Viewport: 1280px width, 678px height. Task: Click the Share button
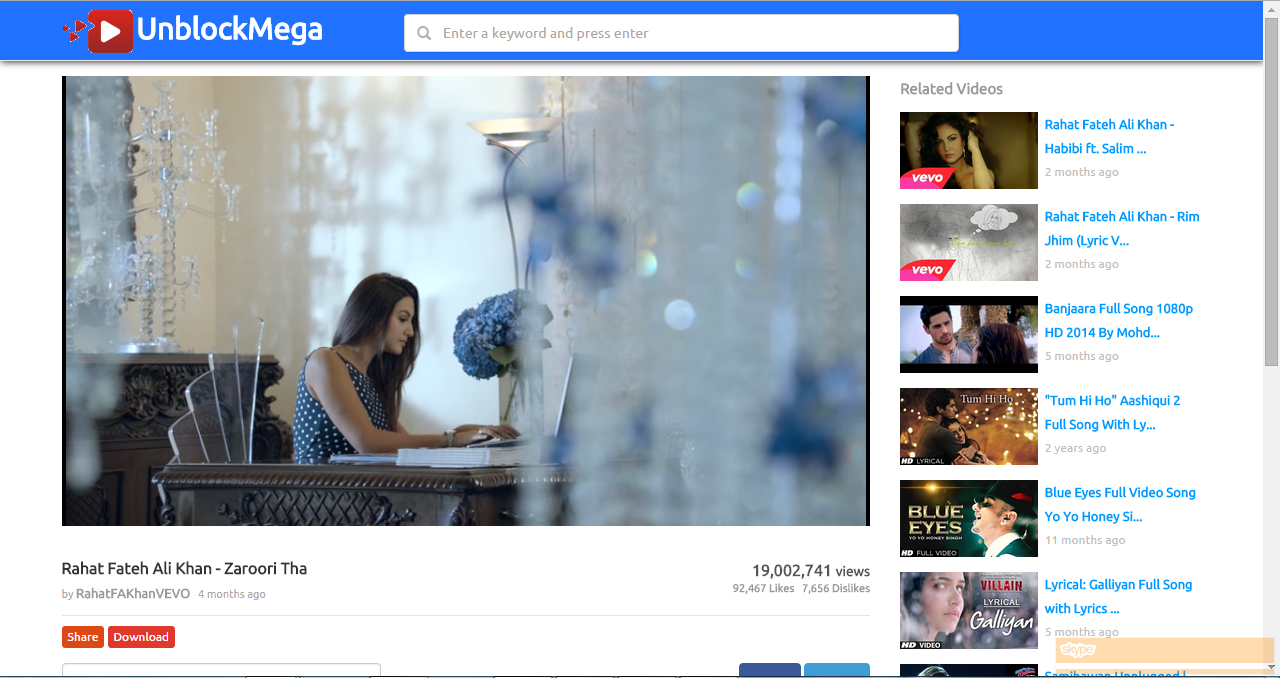tap(83, 637)
